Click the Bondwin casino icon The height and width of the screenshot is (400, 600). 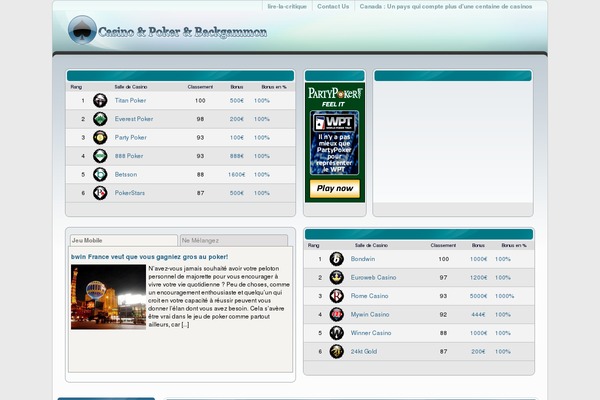(336, 259)
